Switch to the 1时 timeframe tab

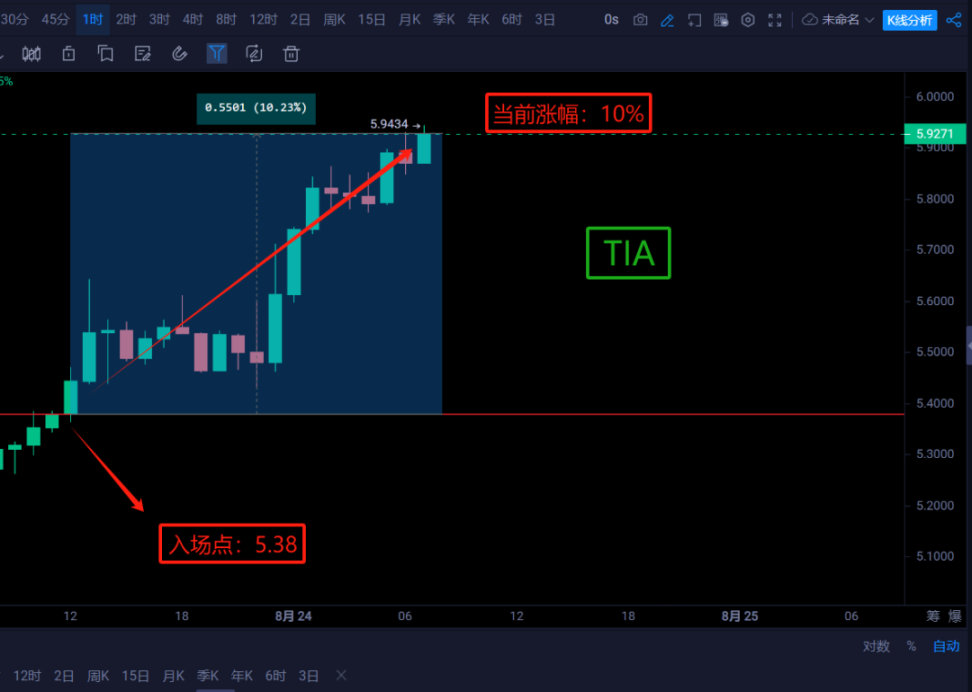coord(91,19)
